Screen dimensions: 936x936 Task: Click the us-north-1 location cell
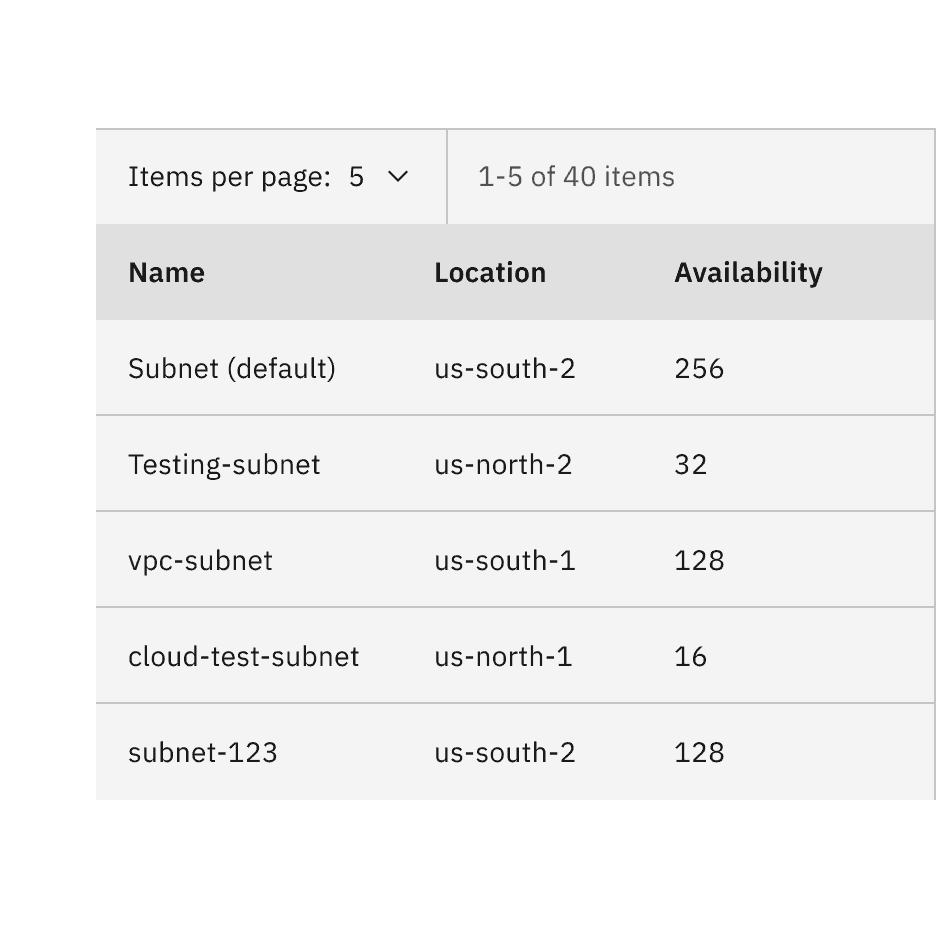(504, 656)
